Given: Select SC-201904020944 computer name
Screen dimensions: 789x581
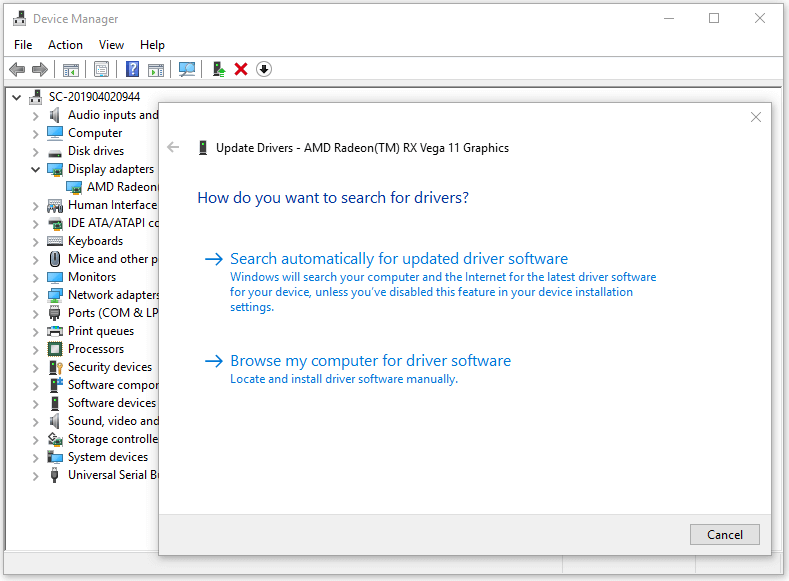Looking at the screenshot, I should (94, 97).
